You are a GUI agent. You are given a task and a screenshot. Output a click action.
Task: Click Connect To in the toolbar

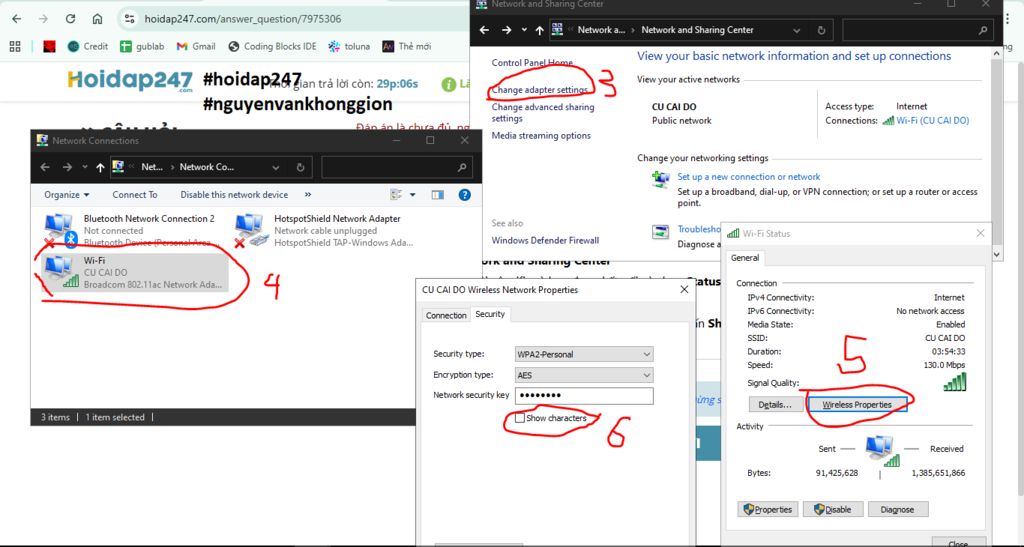coord(135,195)
